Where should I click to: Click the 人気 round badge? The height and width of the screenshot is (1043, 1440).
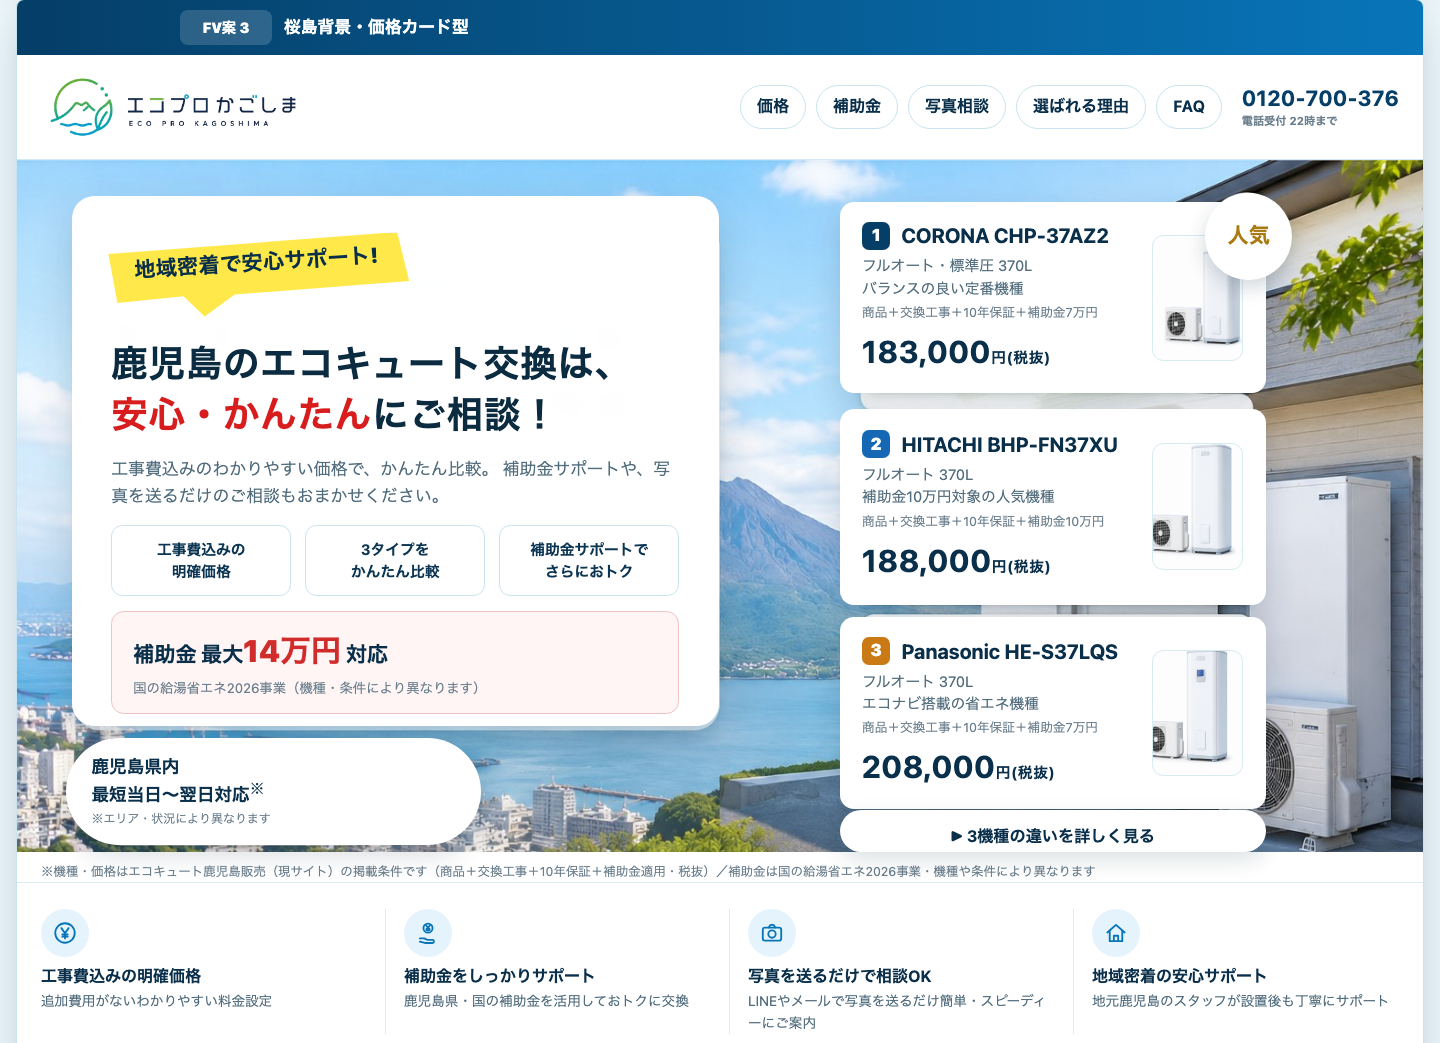[1249, 236]
